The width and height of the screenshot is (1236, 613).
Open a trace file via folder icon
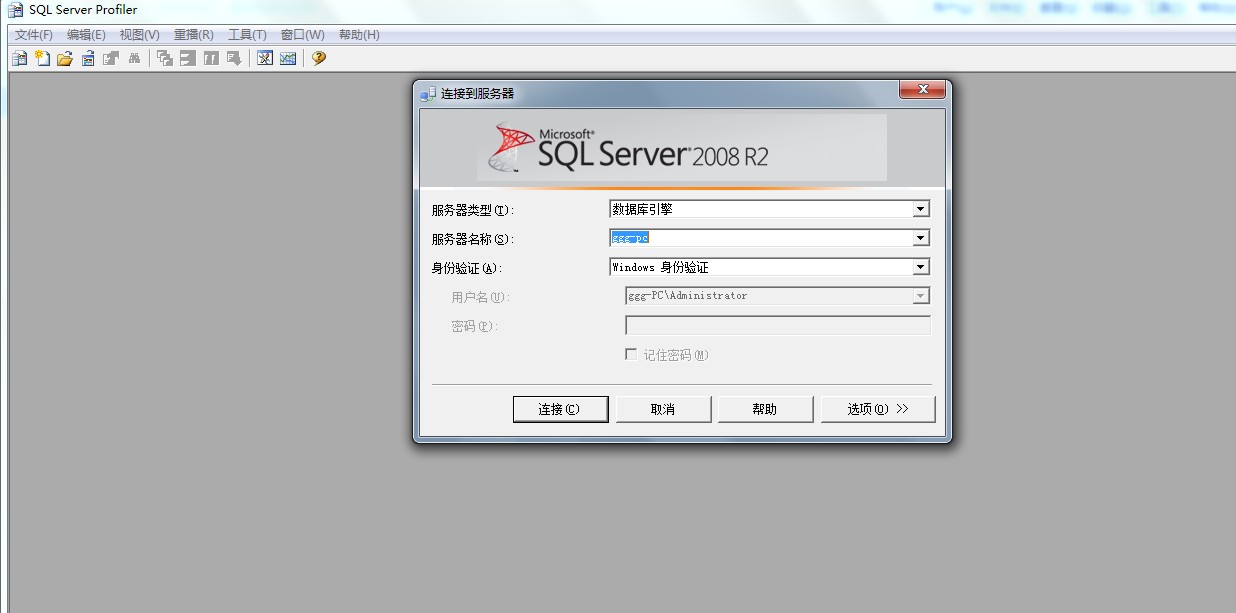click(64, 57)
